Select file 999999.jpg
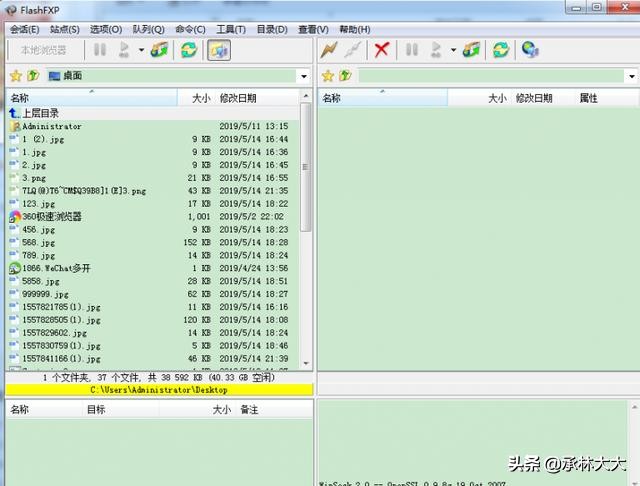 (153, 294)
